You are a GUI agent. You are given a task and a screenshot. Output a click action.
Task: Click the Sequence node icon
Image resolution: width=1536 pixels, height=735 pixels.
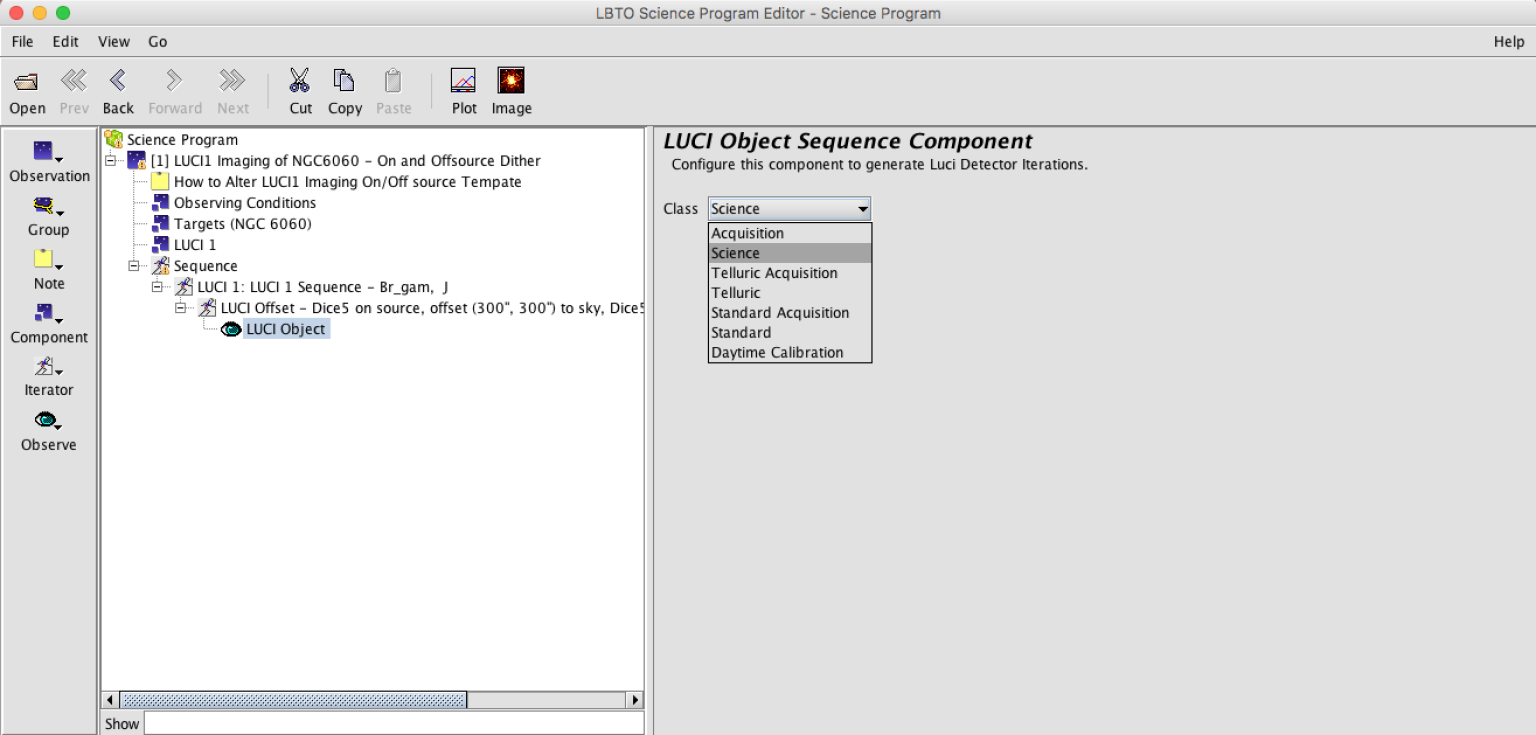coord(160,266)
